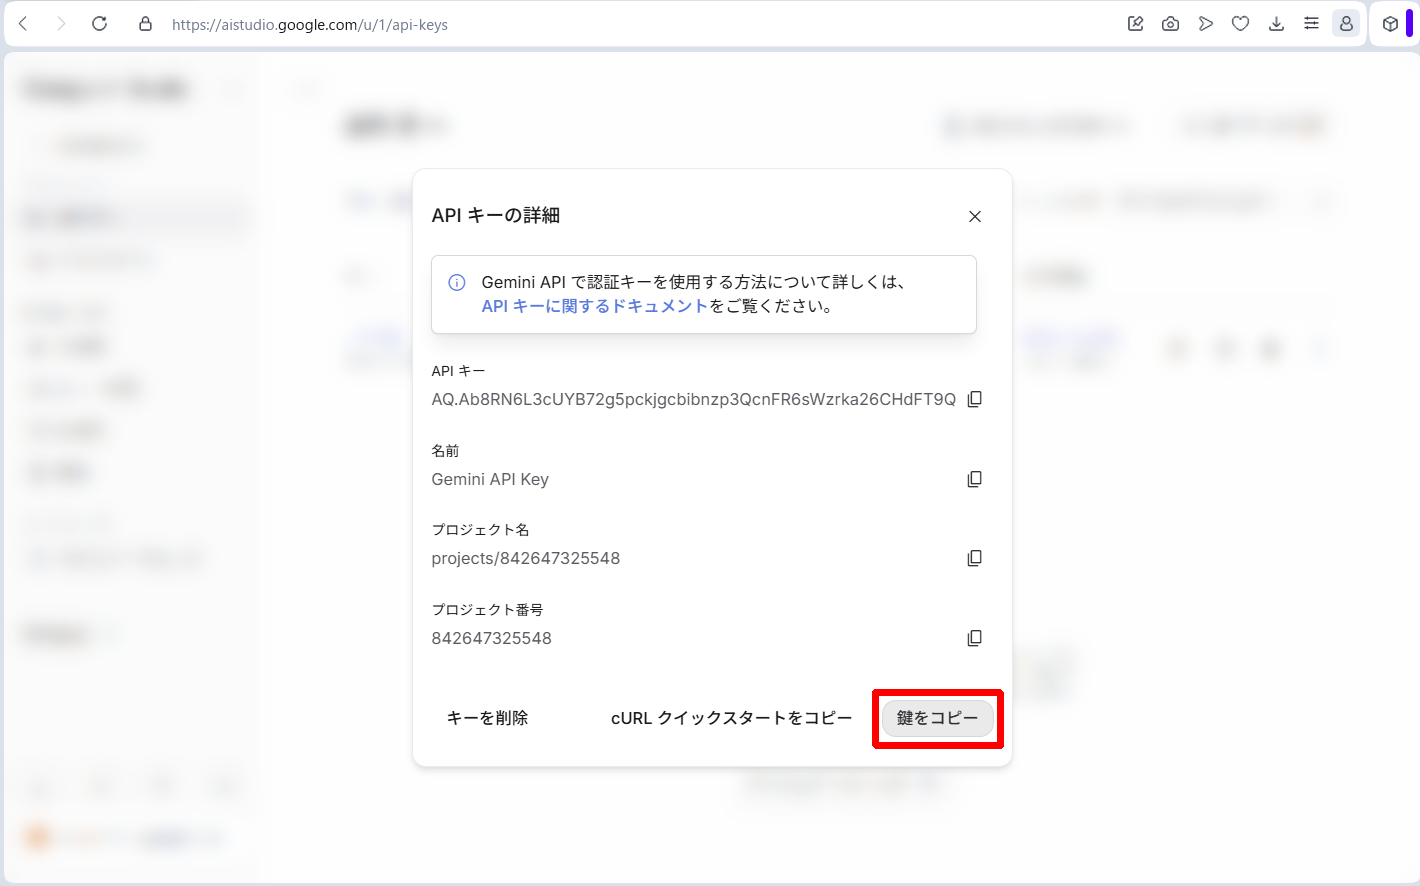Click the キーを削除 button
The image size is (1420, 886).
tap(487, 718)
